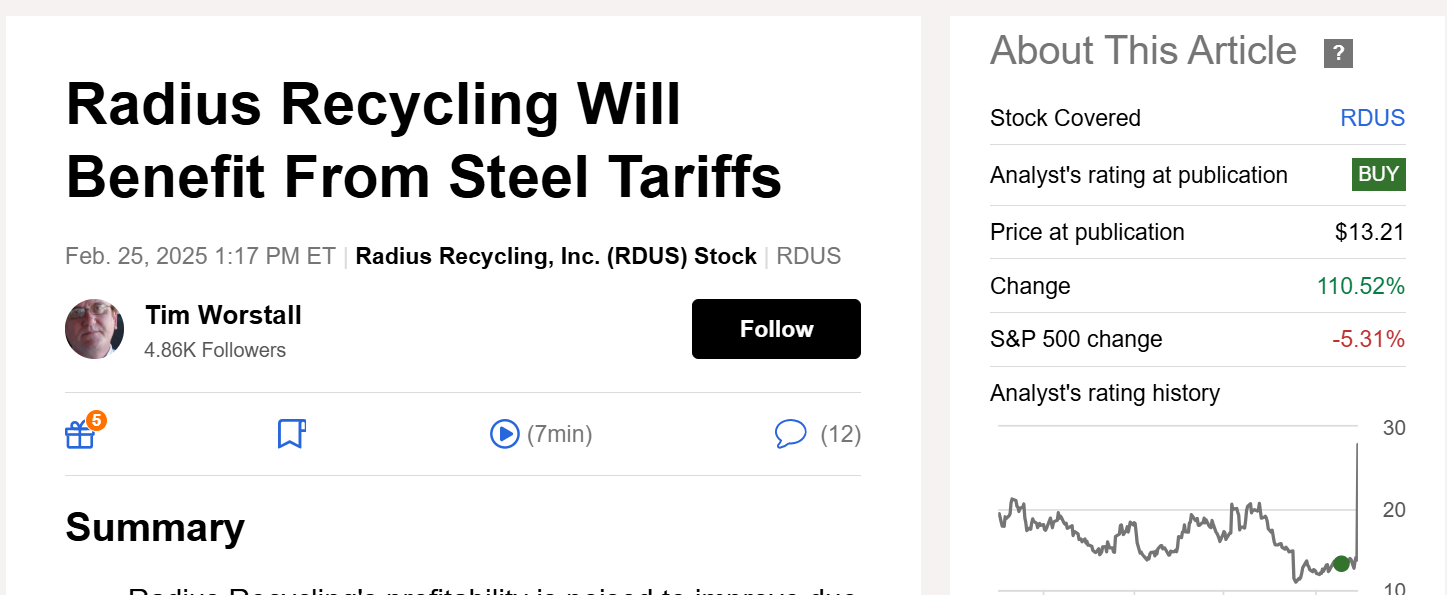Click the orange 5 notification badge

(96, 420)
